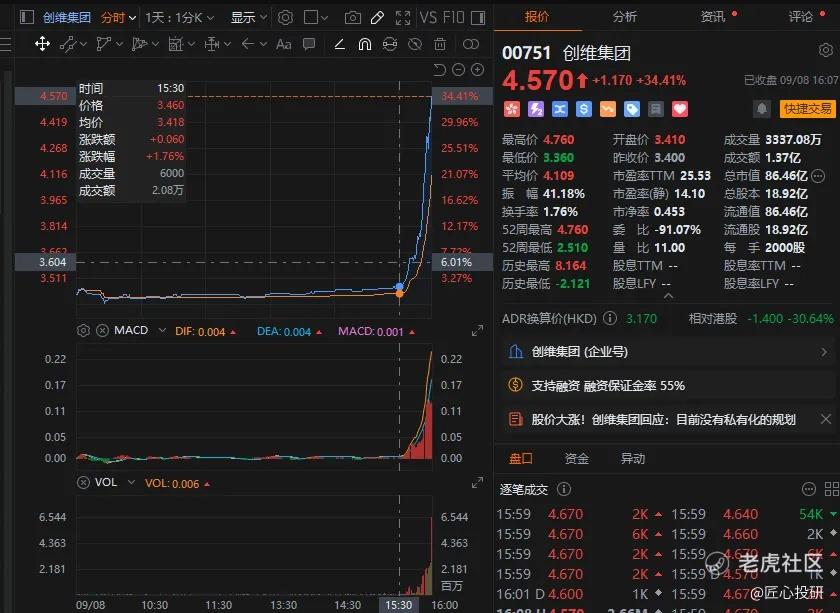Remove the MACD indicator panel

tap(102, 331)
